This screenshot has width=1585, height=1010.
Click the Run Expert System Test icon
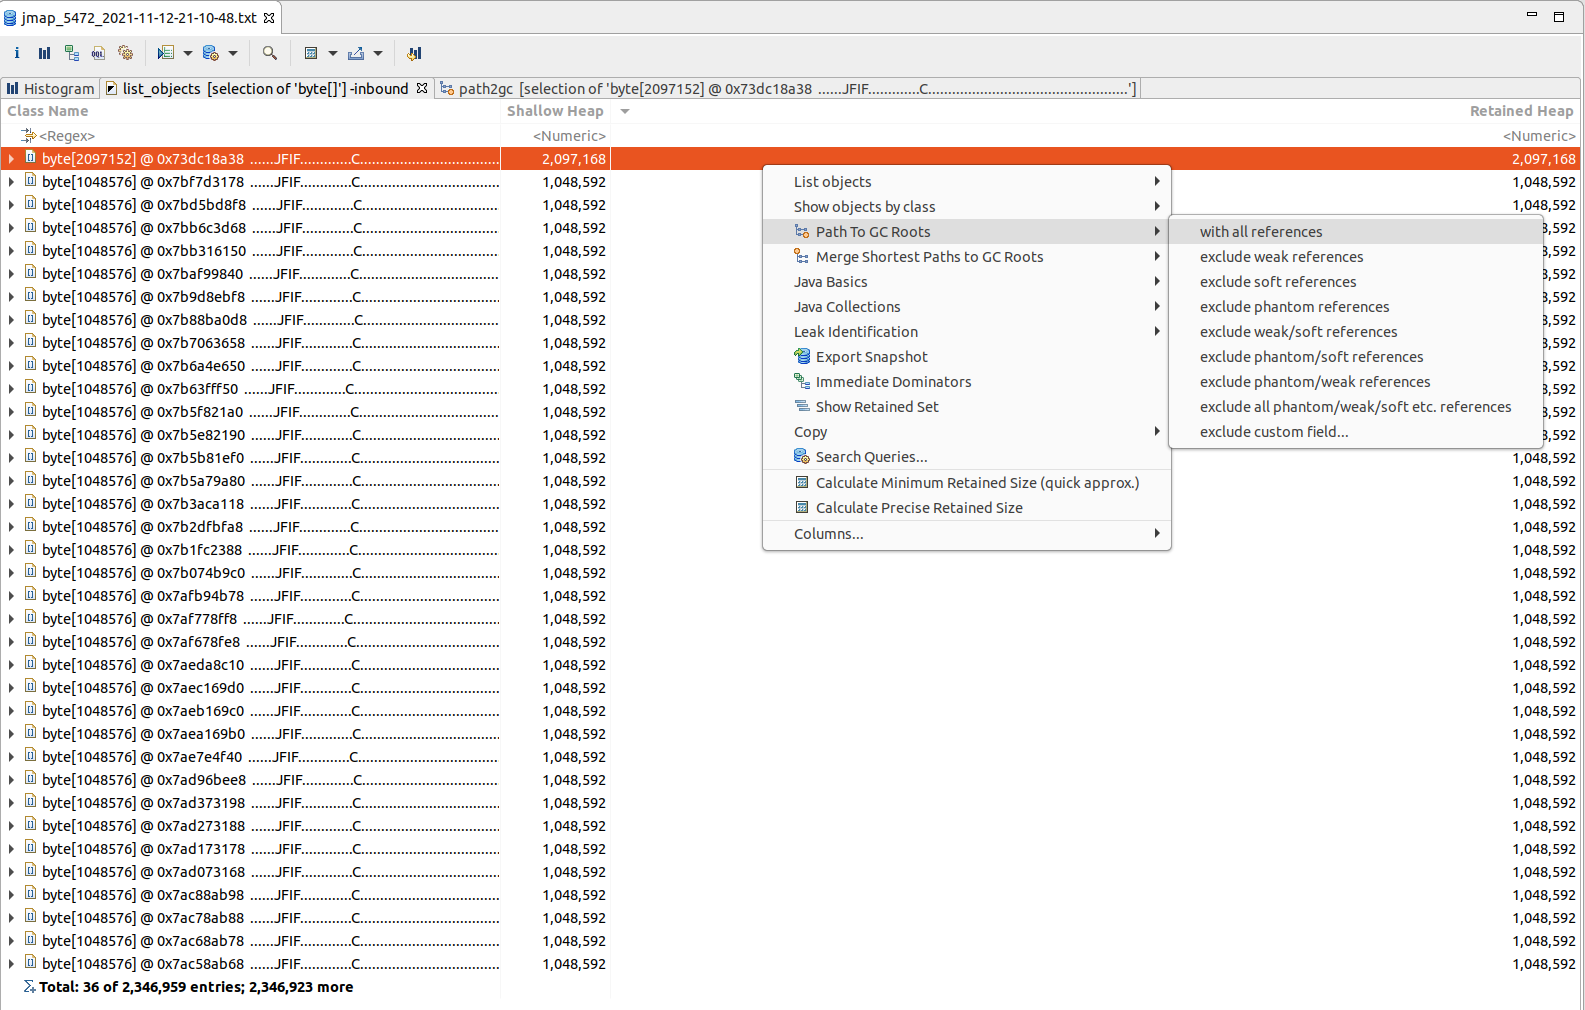(x=166, y=53)
